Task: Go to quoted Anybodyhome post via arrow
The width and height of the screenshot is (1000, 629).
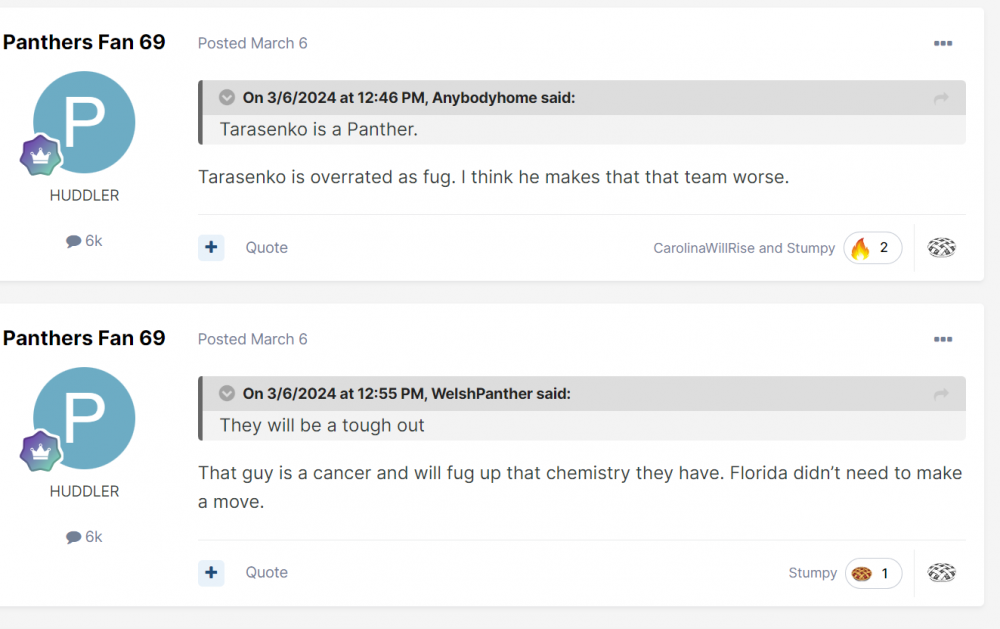Action: click(x=941, y=98)
